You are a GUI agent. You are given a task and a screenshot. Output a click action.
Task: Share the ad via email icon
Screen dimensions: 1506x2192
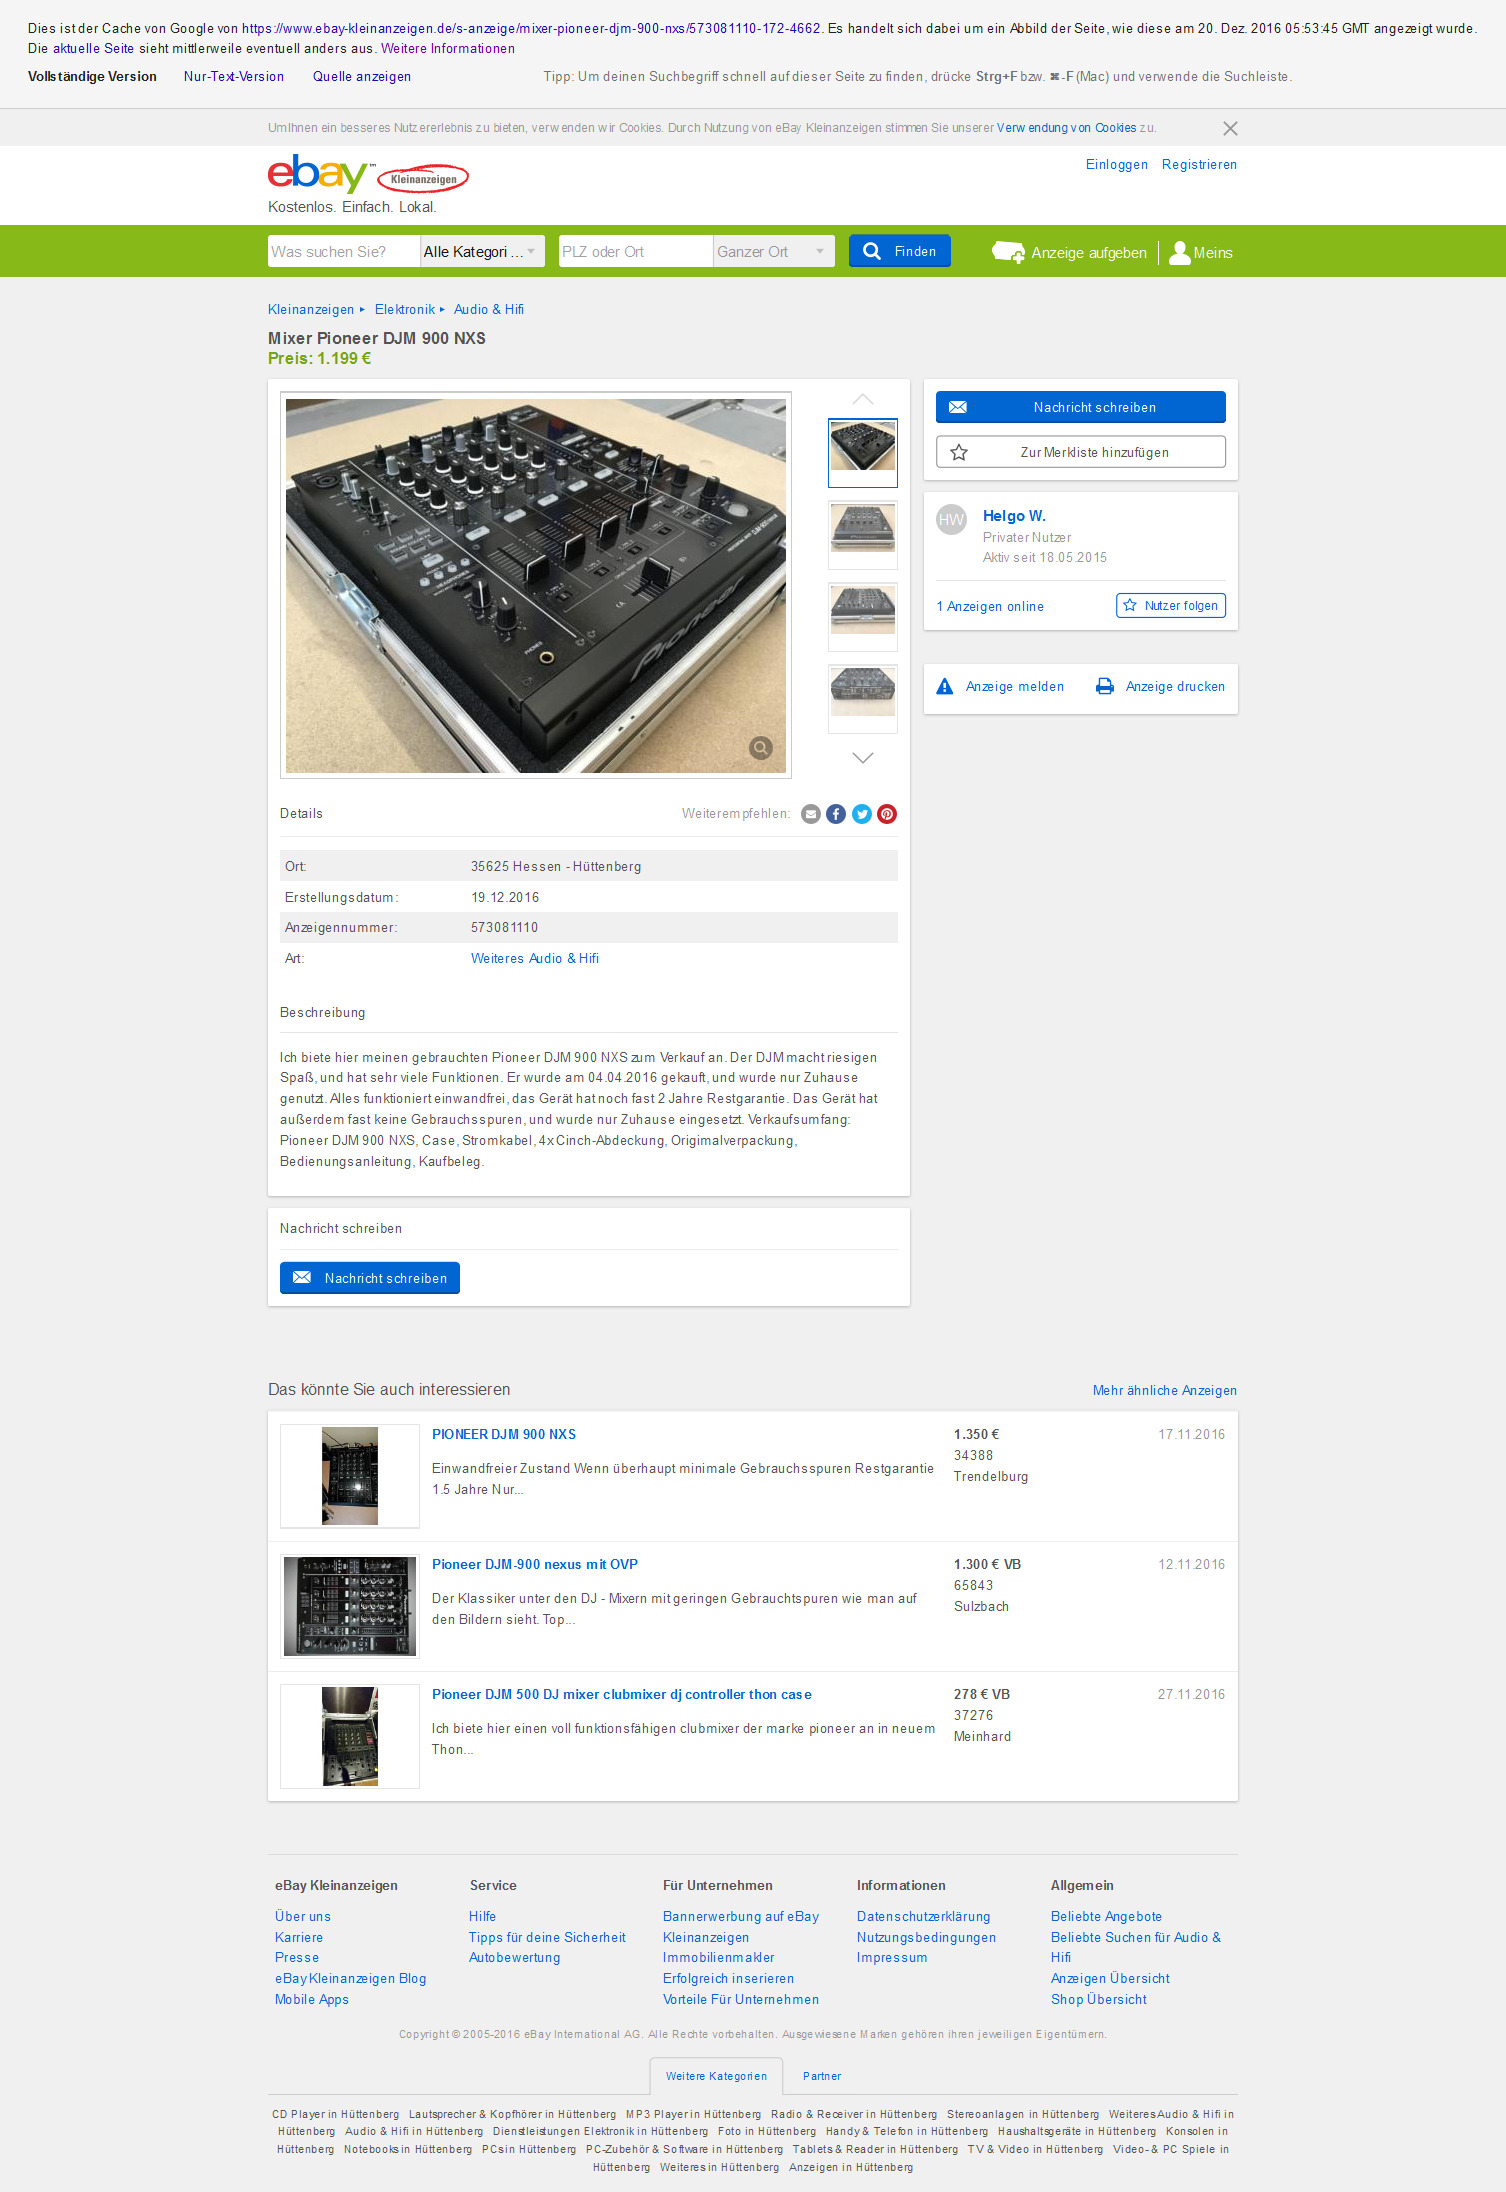(811, 814)
